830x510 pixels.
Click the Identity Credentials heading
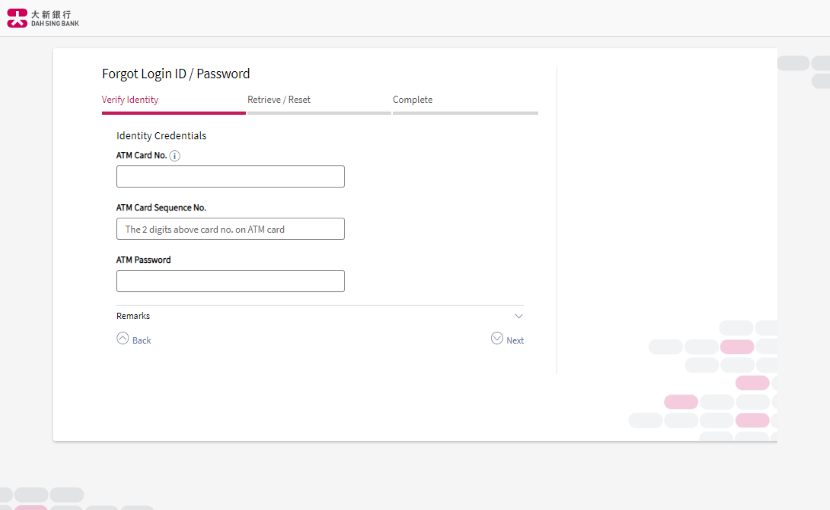(161, 136)
